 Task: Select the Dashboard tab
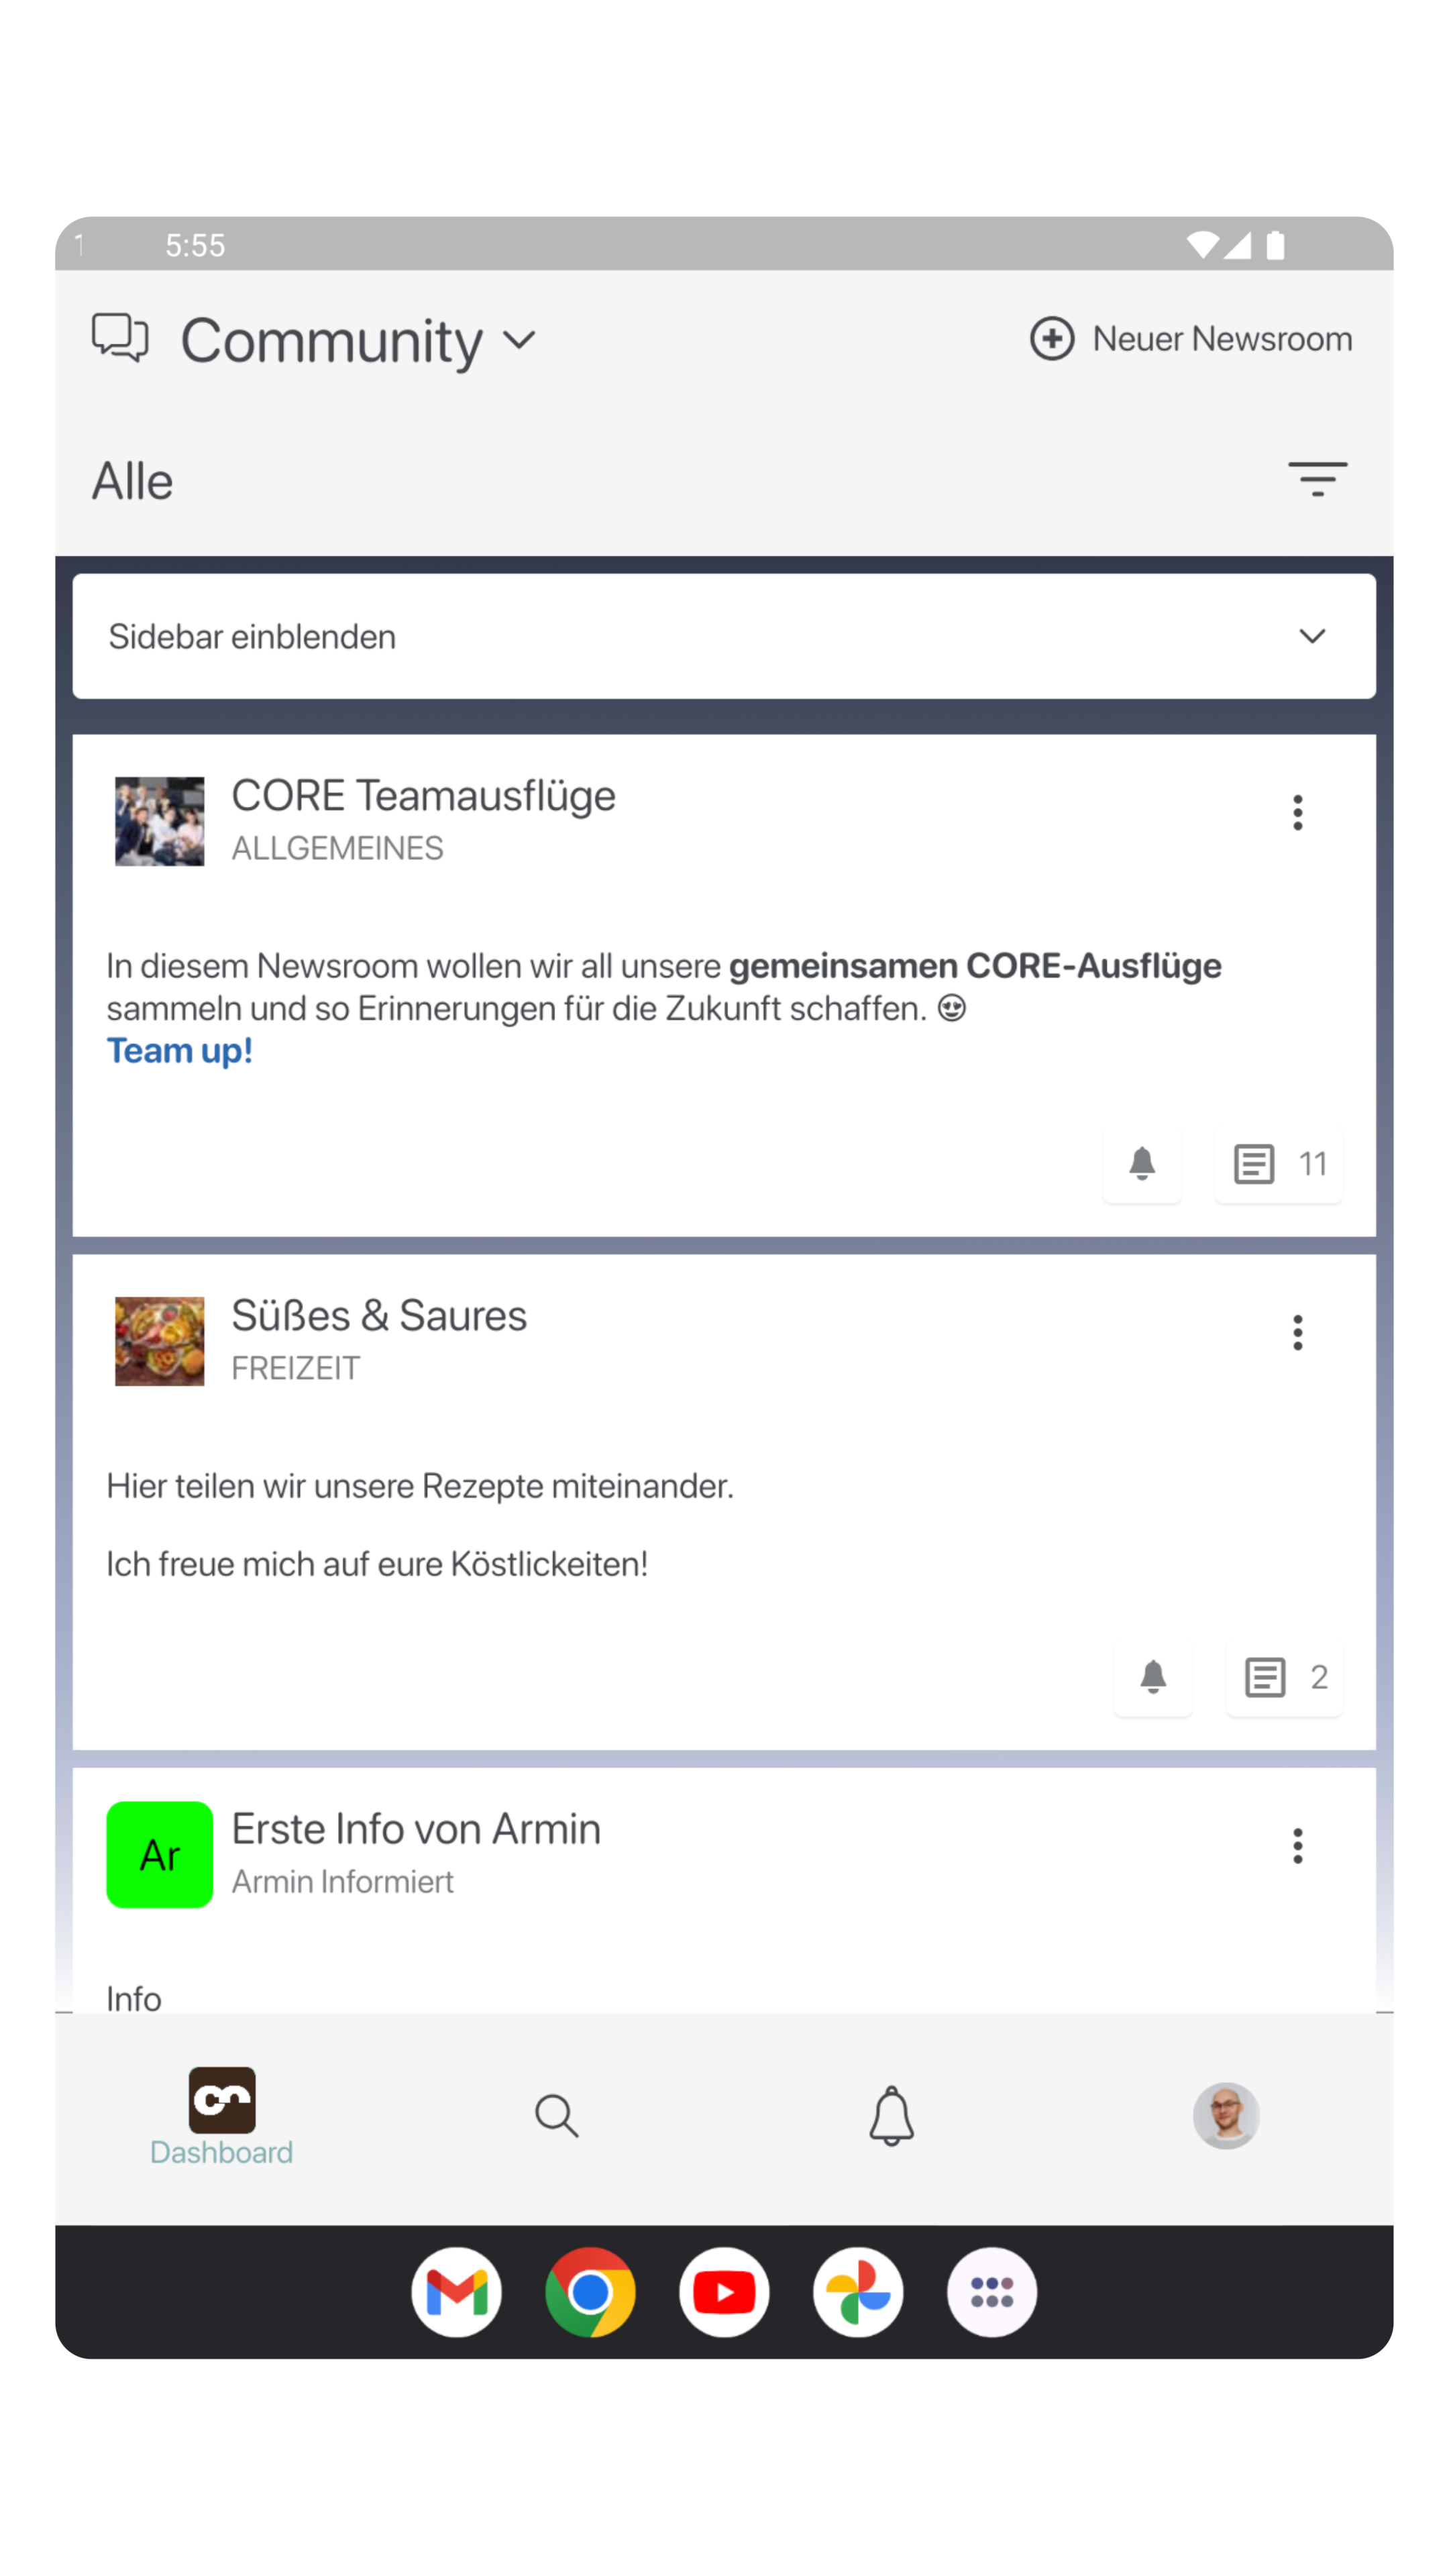pyautogui.click(x=222, y=2116)
